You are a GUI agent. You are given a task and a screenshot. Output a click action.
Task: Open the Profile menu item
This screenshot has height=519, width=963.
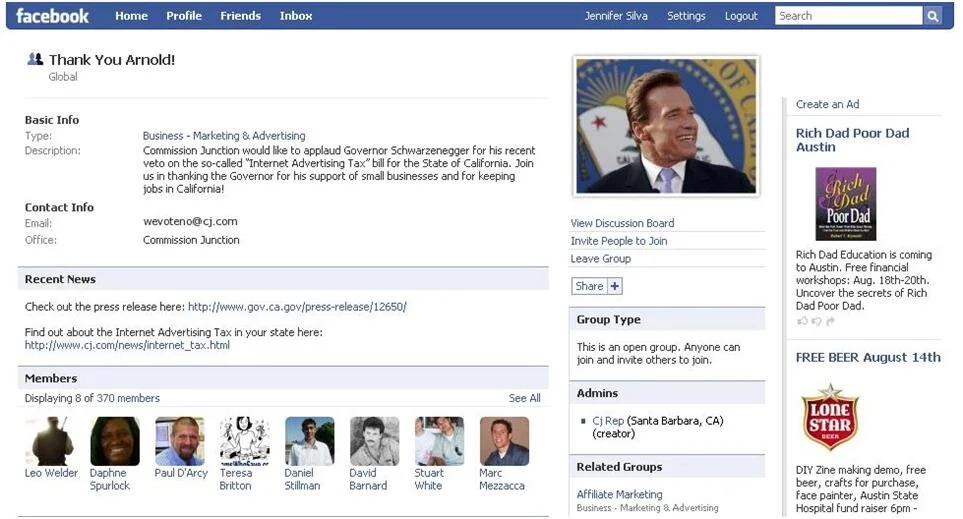(x=184, y=16)
